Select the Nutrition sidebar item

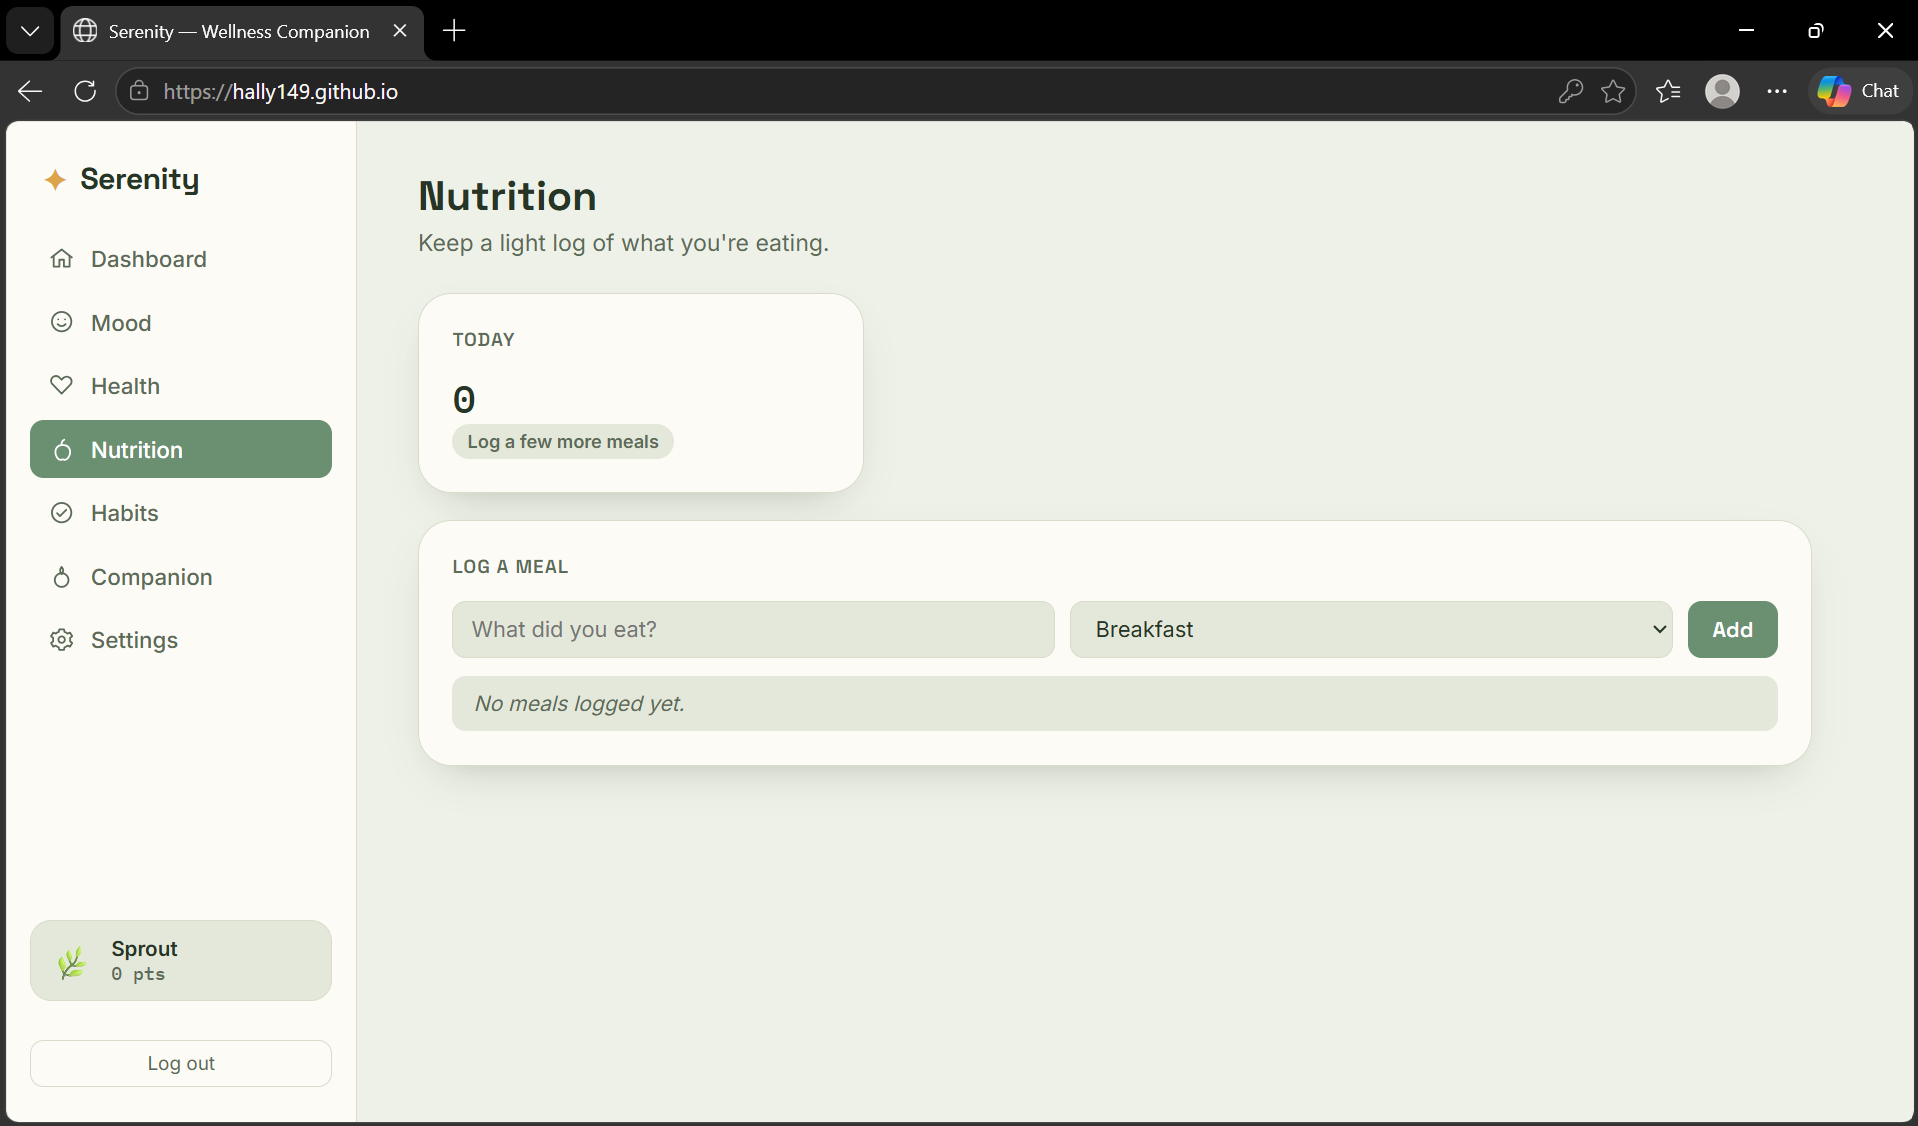(x=181, y=449)
